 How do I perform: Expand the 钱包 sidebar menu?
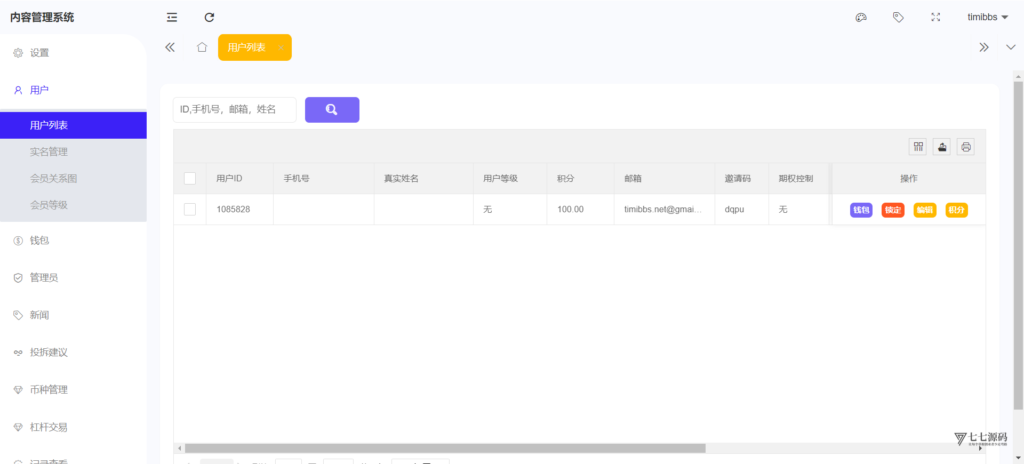click(x=73, y=240)
